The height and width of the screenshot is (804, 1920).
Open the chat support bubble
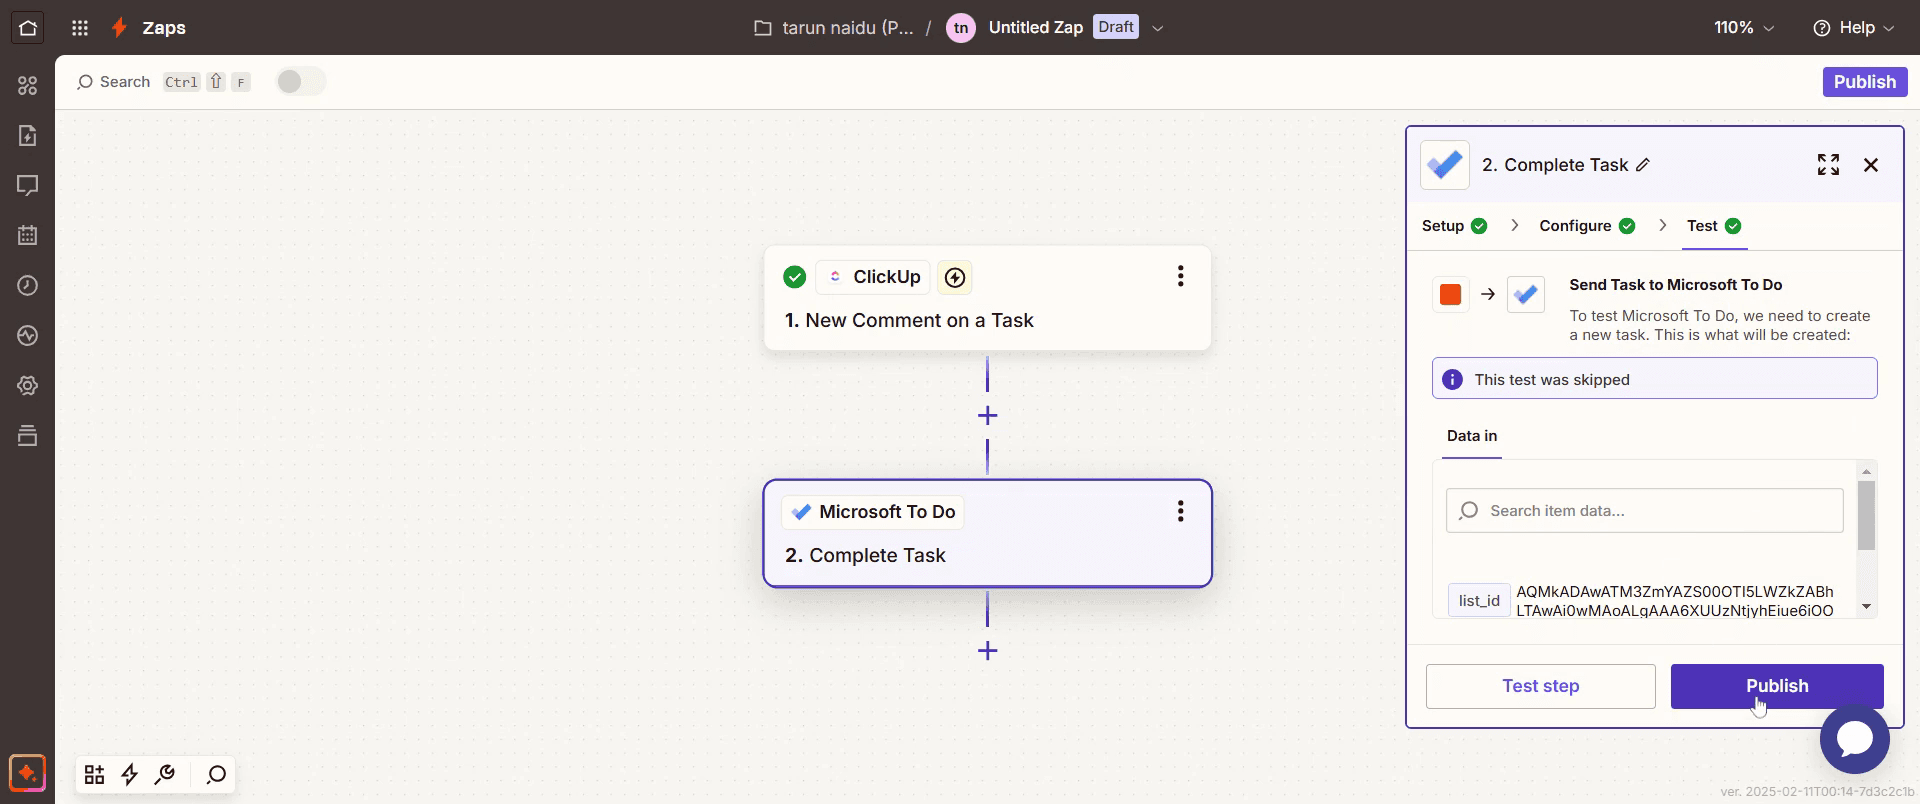(1854, 739)
